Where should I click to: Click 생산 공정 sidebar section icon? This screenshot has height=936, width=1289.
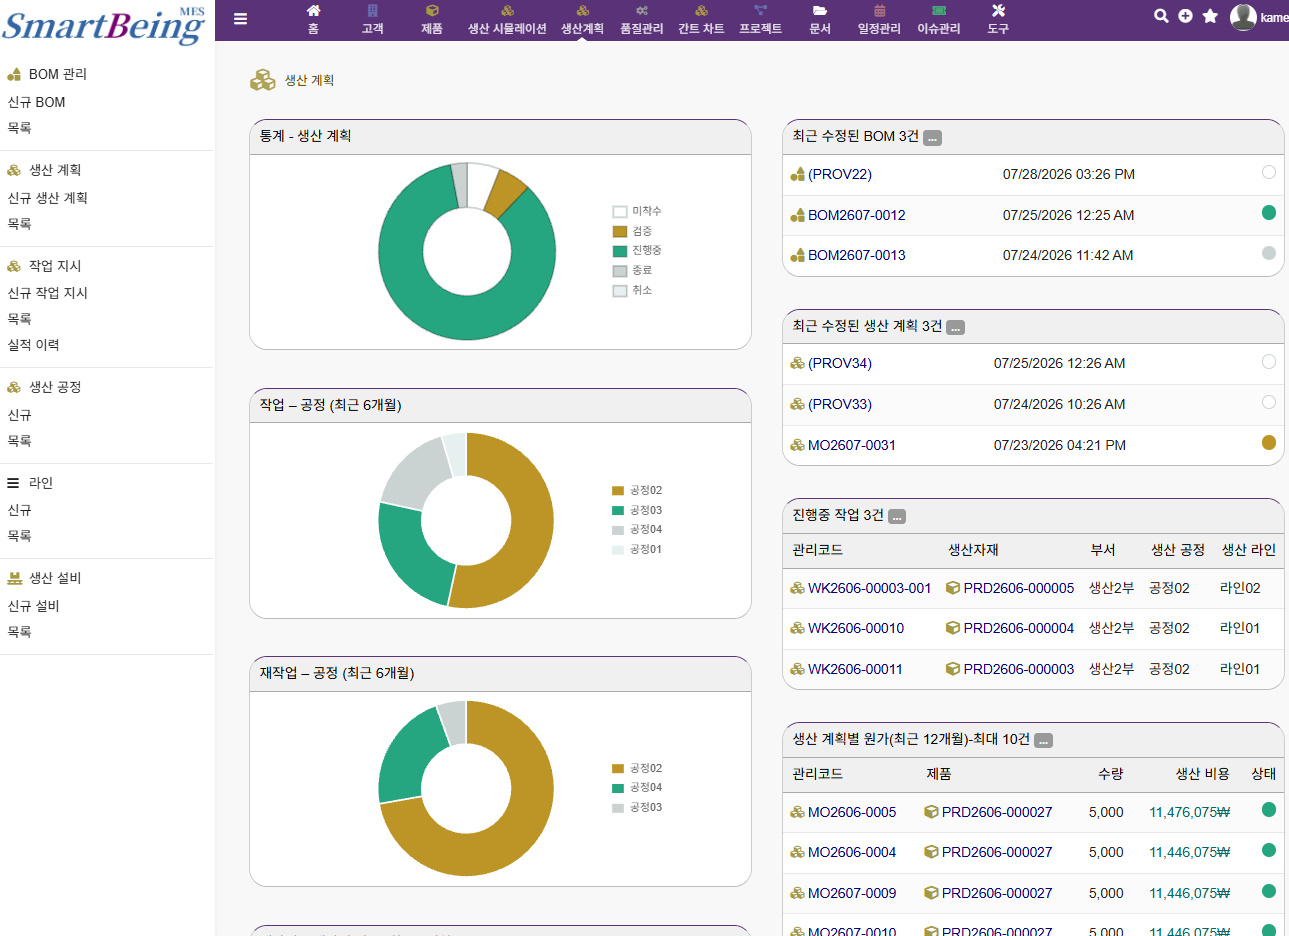(x=14, y=387)
